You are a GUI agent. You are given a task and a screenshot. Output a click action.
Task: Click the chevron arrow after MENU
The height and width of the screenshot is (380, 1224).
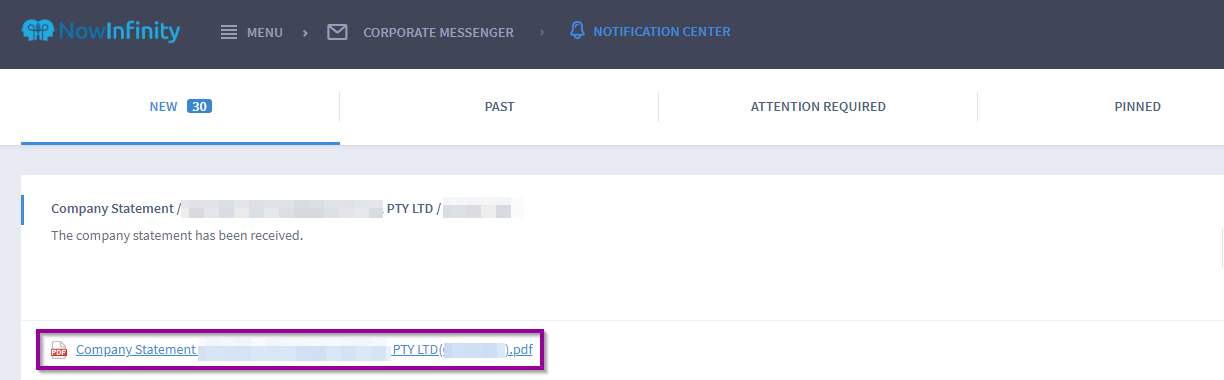coord(305,32)
